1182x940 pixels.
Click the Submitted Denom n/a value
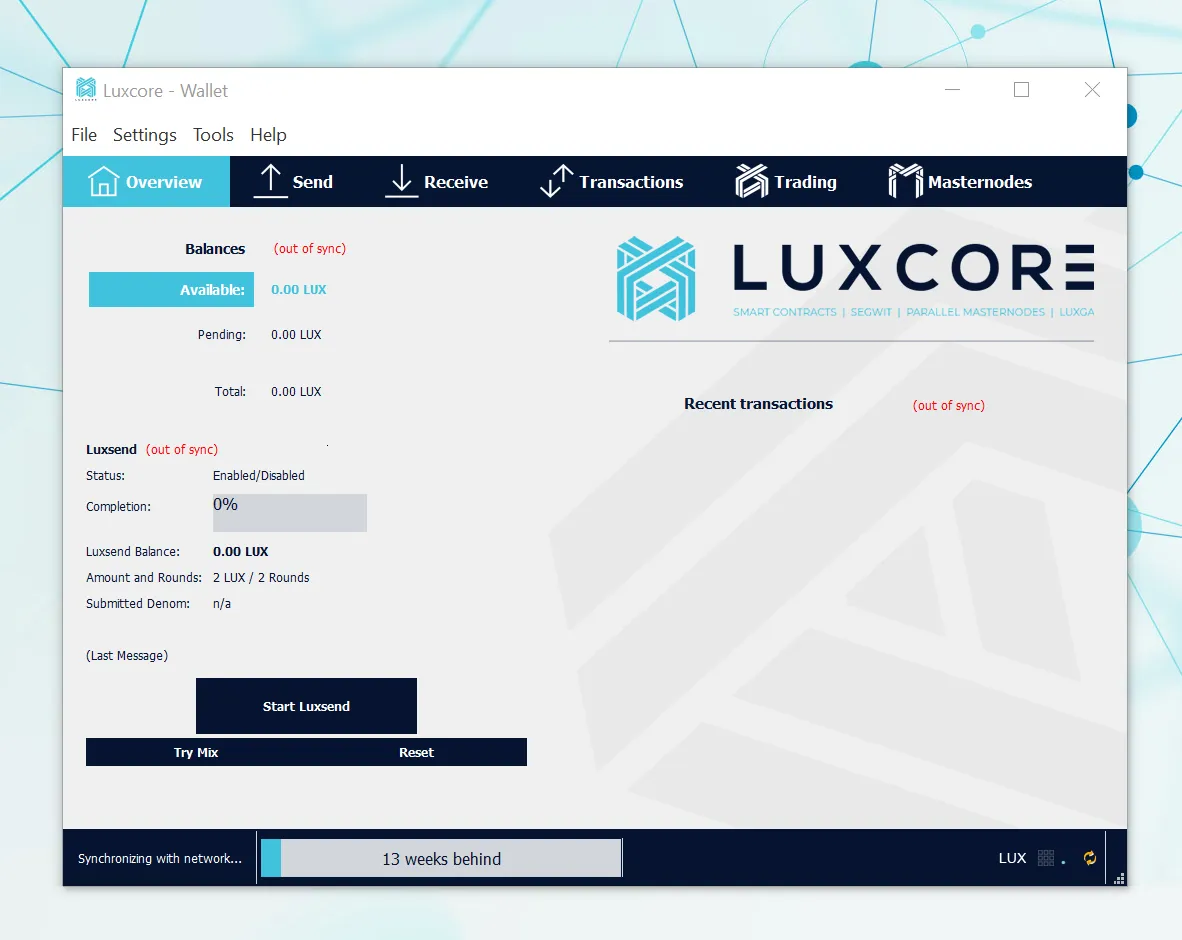click(x=222, y=604)
